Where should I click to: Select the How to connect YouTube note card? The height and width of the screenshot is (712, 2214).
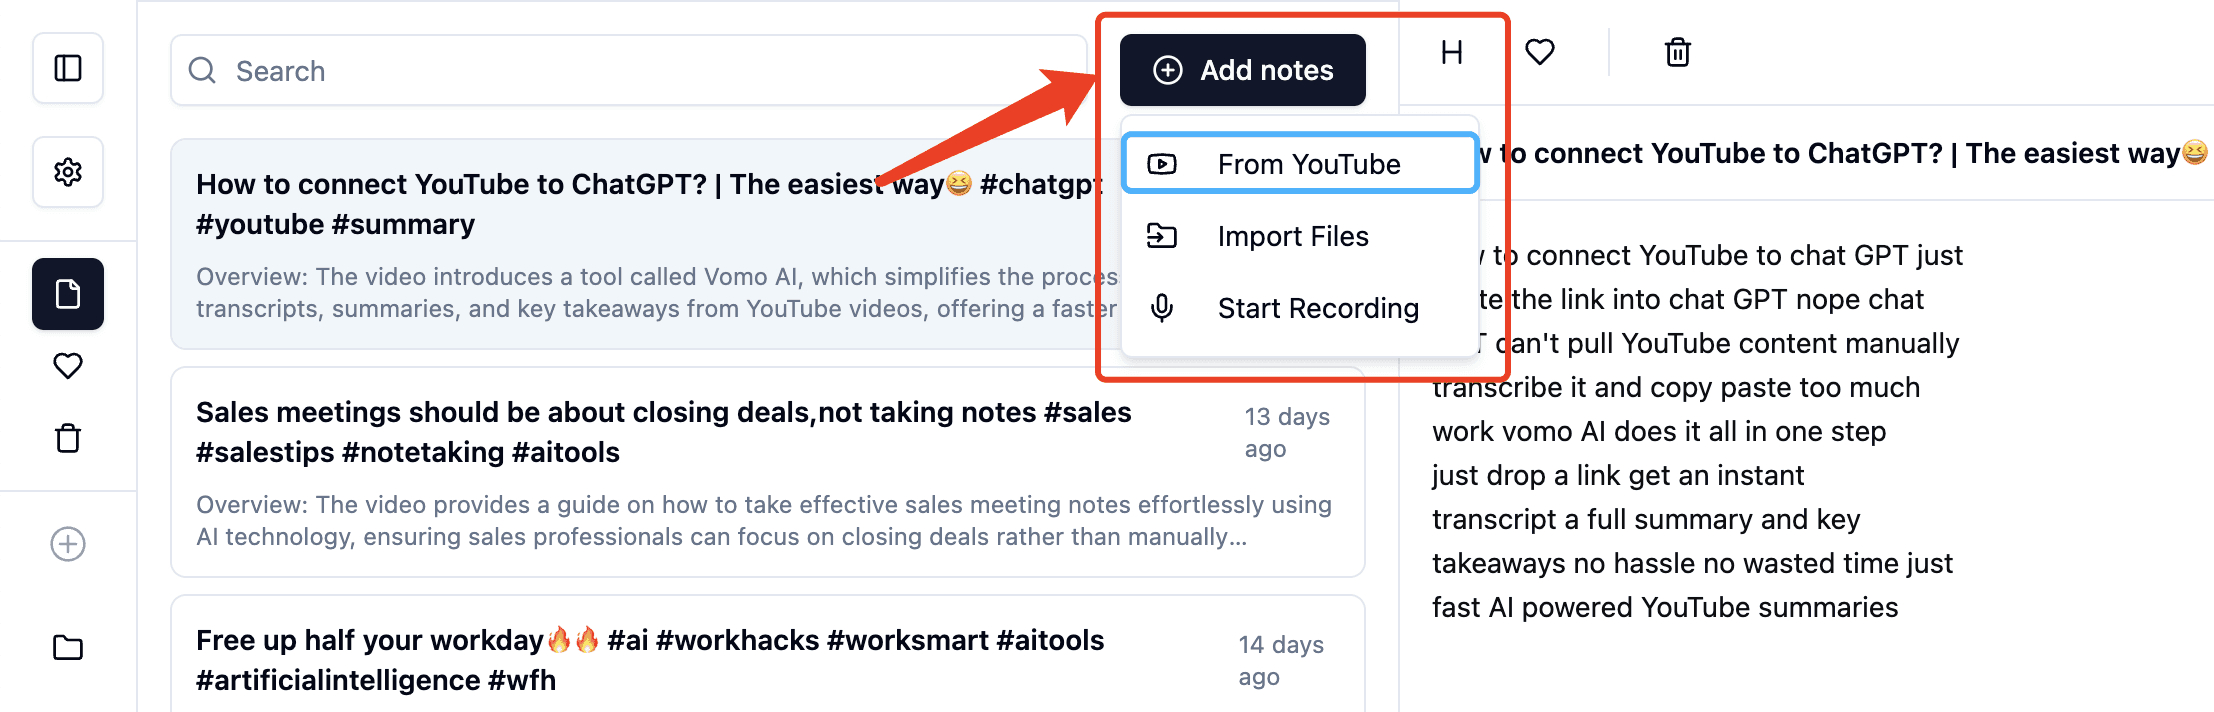click(640, 244)
